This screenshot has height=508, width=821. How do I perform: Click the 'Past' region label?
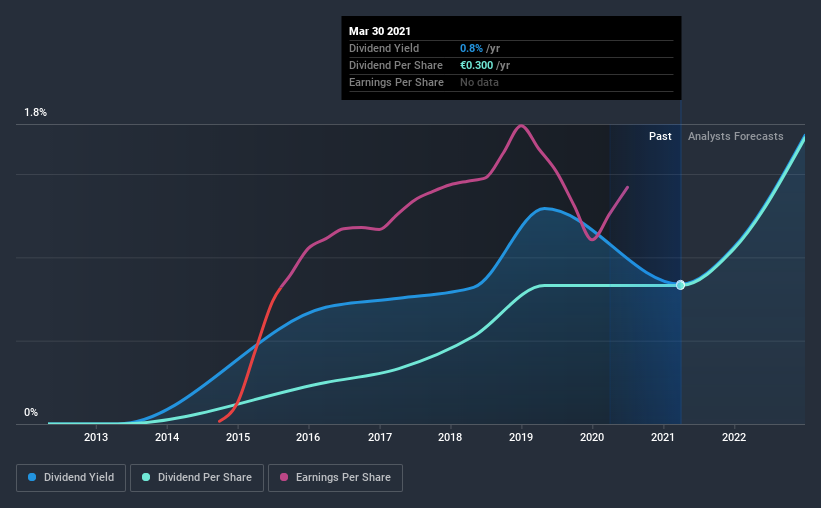(660, 136)
